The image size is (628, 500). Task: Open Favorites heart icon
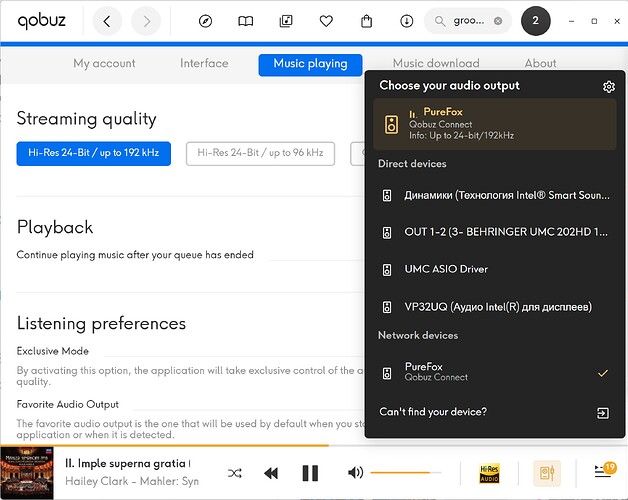tap(326, 21)
